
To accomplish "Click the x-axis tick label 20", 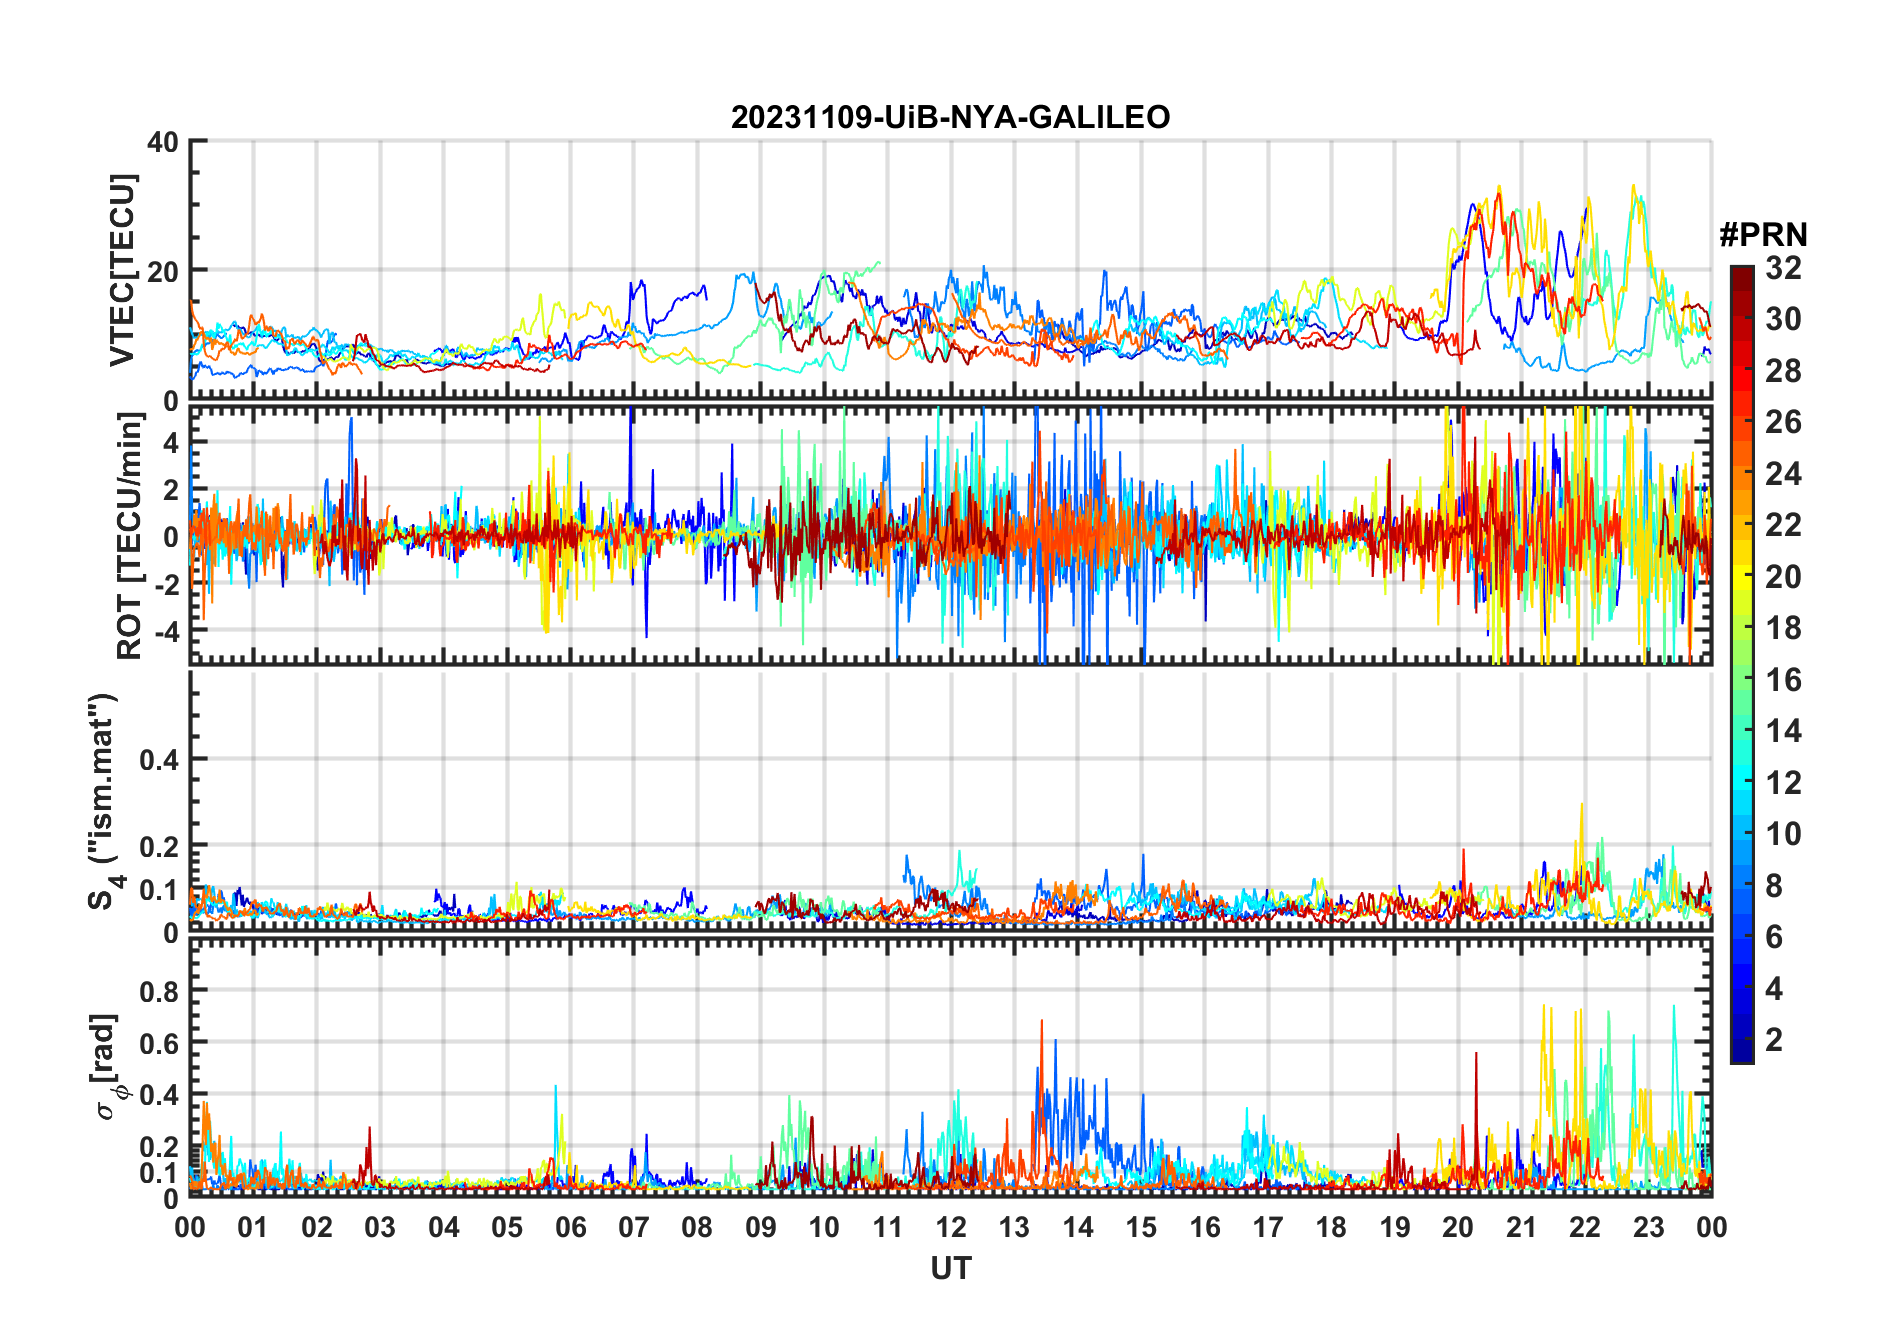I will [1458, 1228].
